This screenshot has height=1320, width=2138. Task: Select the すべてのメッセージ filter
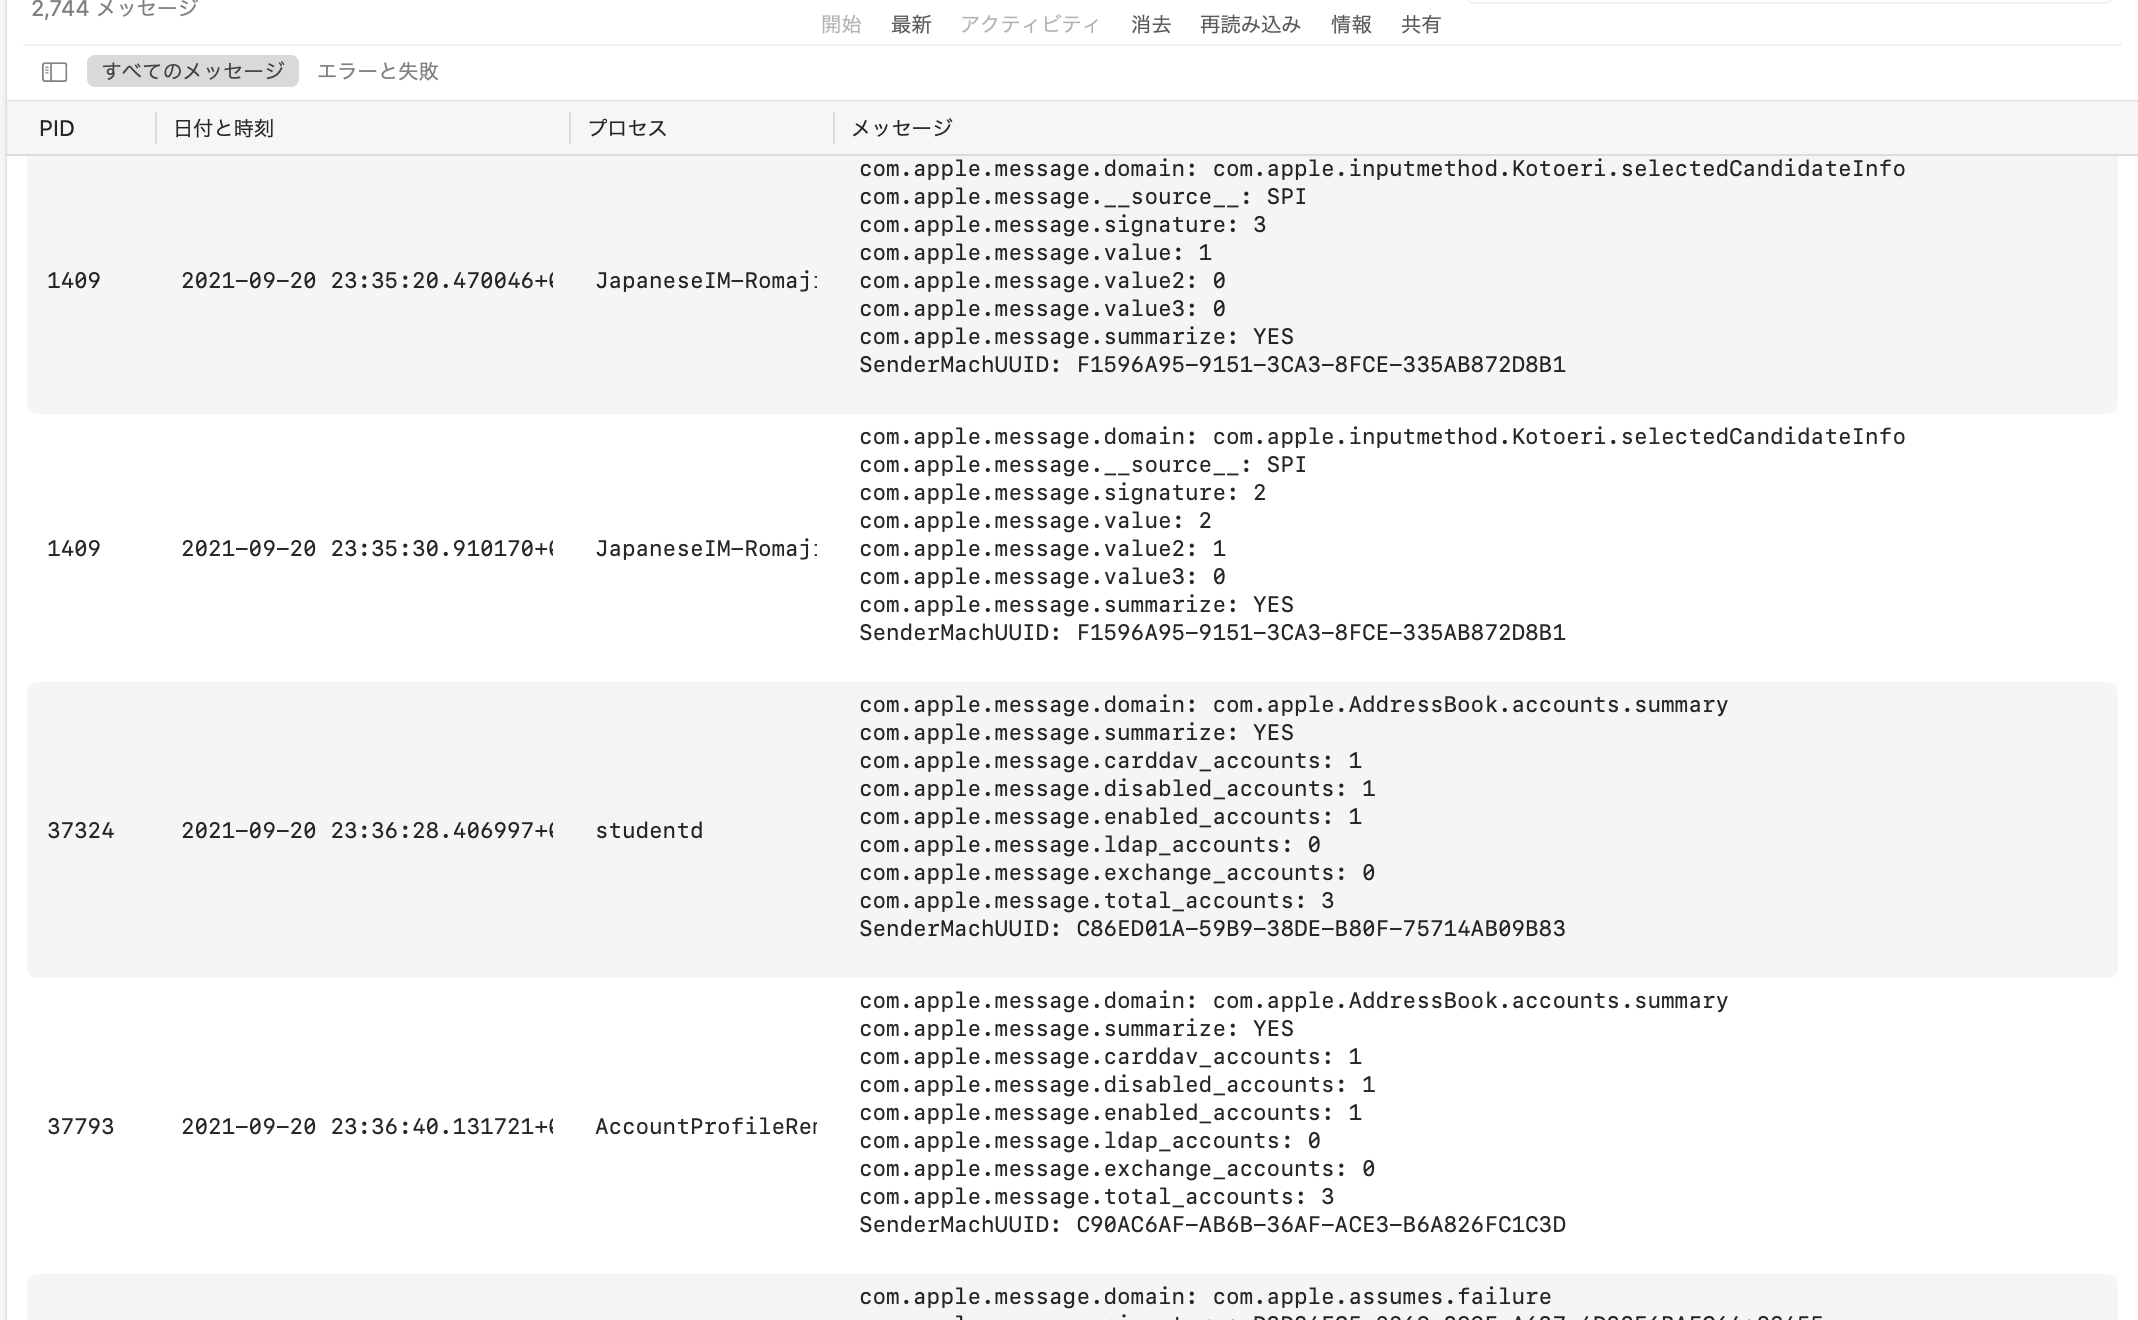coord(193,71)
